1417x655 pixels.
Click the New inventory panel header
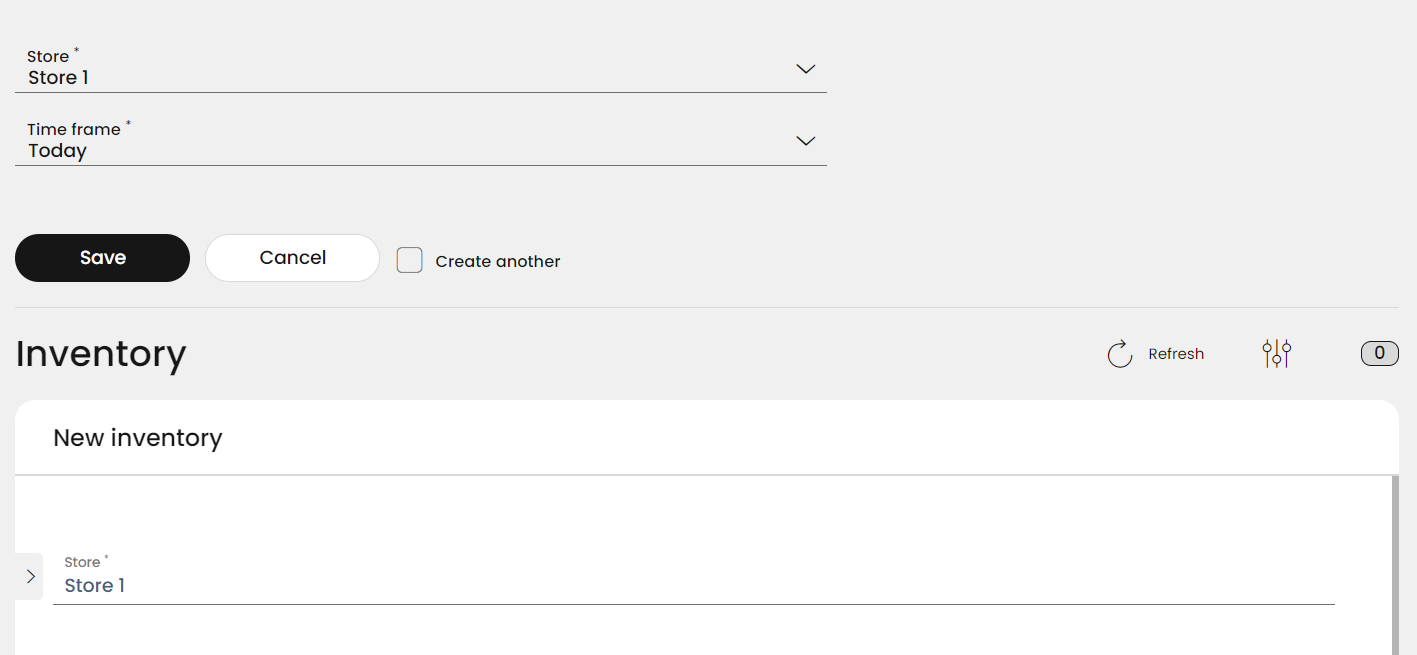(x=707, y=438)
